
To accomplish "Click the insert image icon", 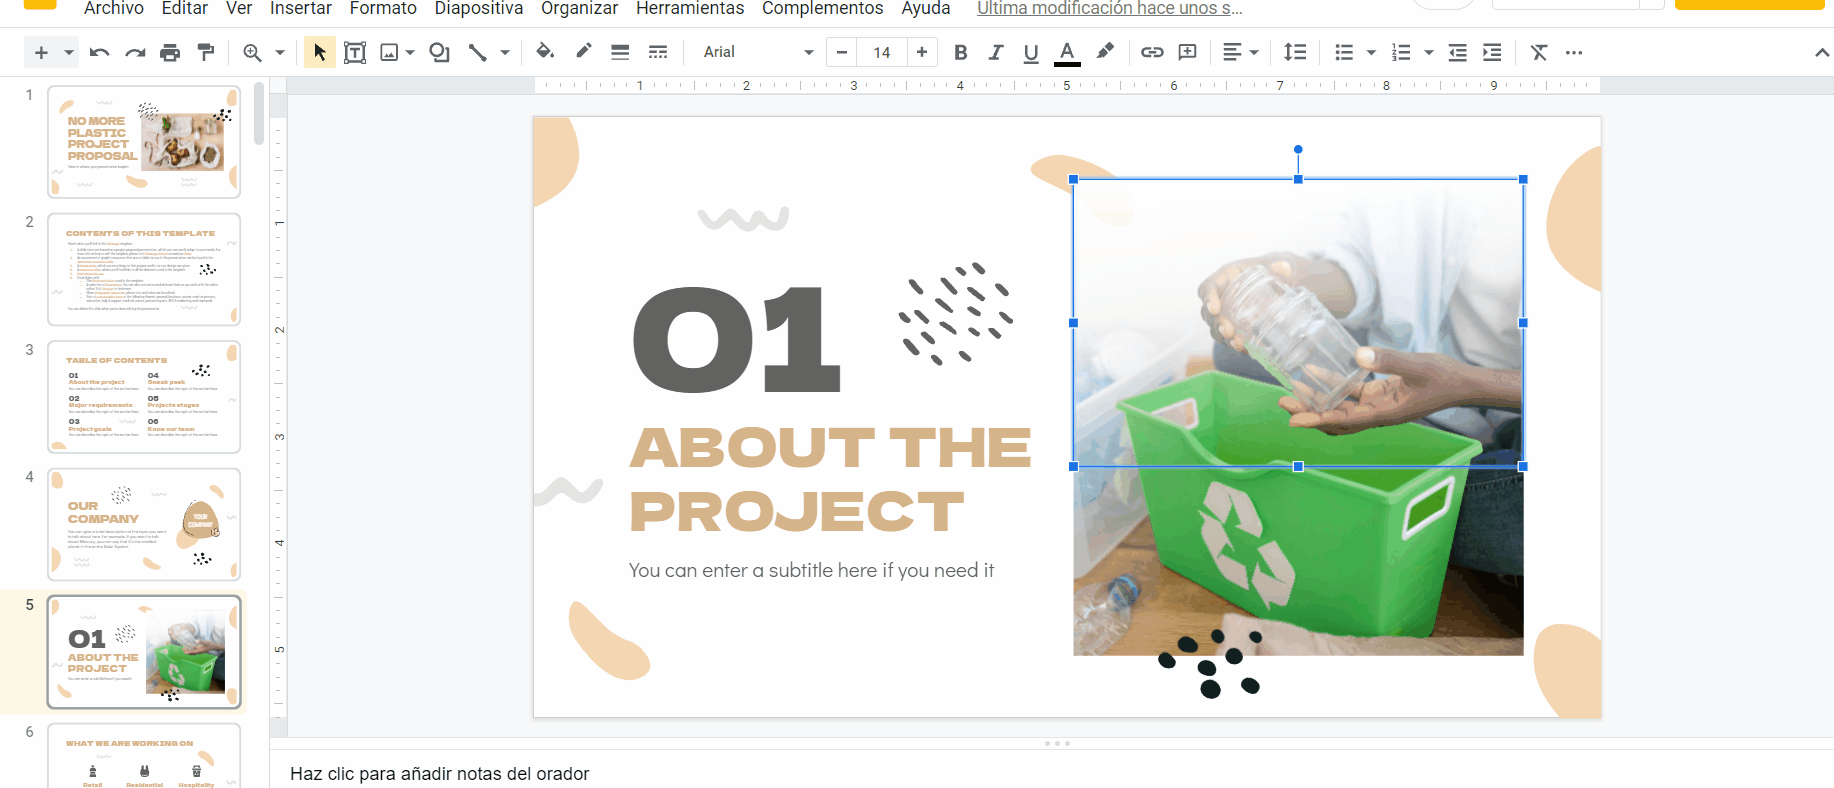I will (x=389, y=52).
